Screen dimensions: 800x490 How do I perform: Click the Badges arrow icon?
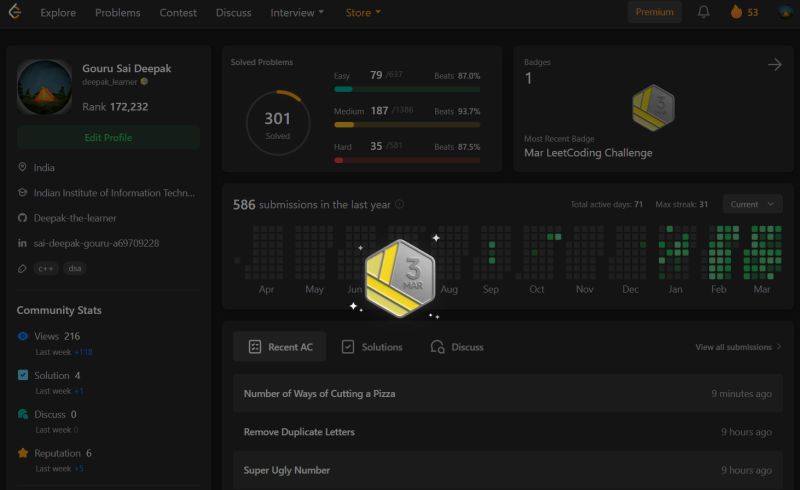pos(774,64)
